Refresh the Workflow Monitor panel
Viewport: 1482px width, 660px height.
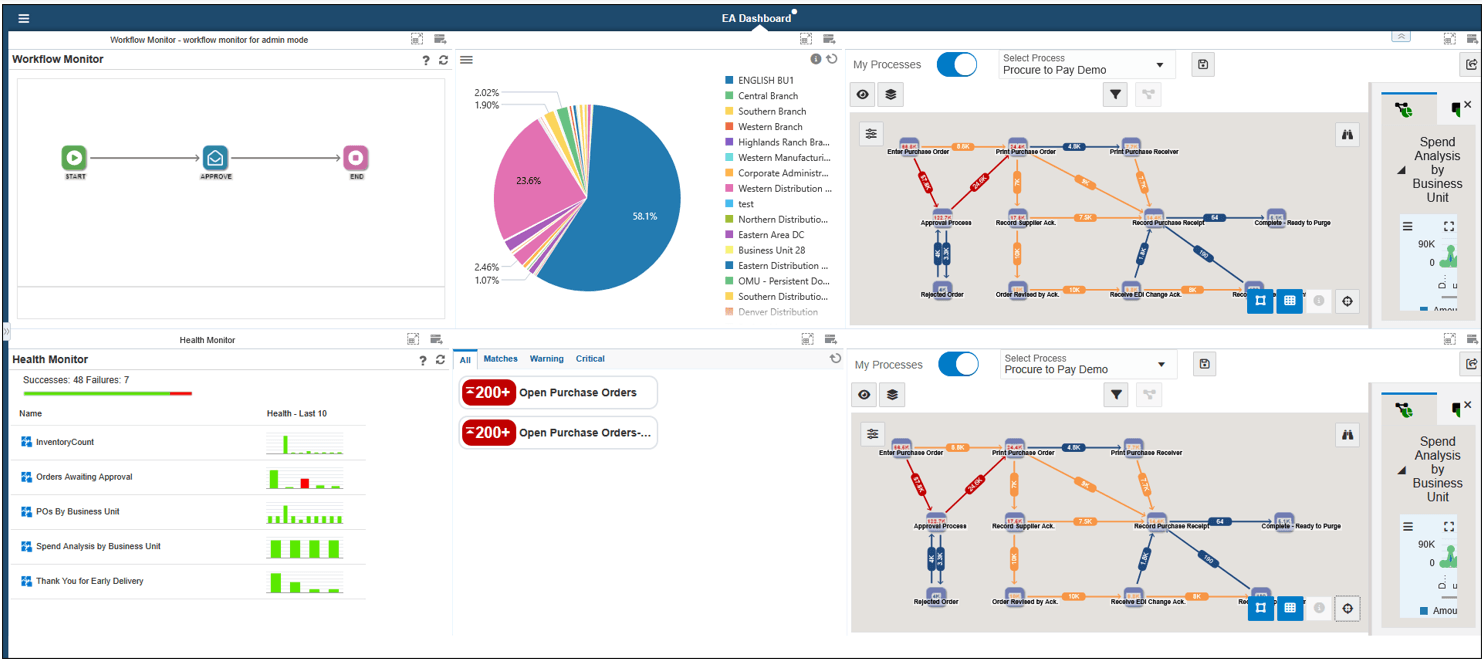pos(443,60)
